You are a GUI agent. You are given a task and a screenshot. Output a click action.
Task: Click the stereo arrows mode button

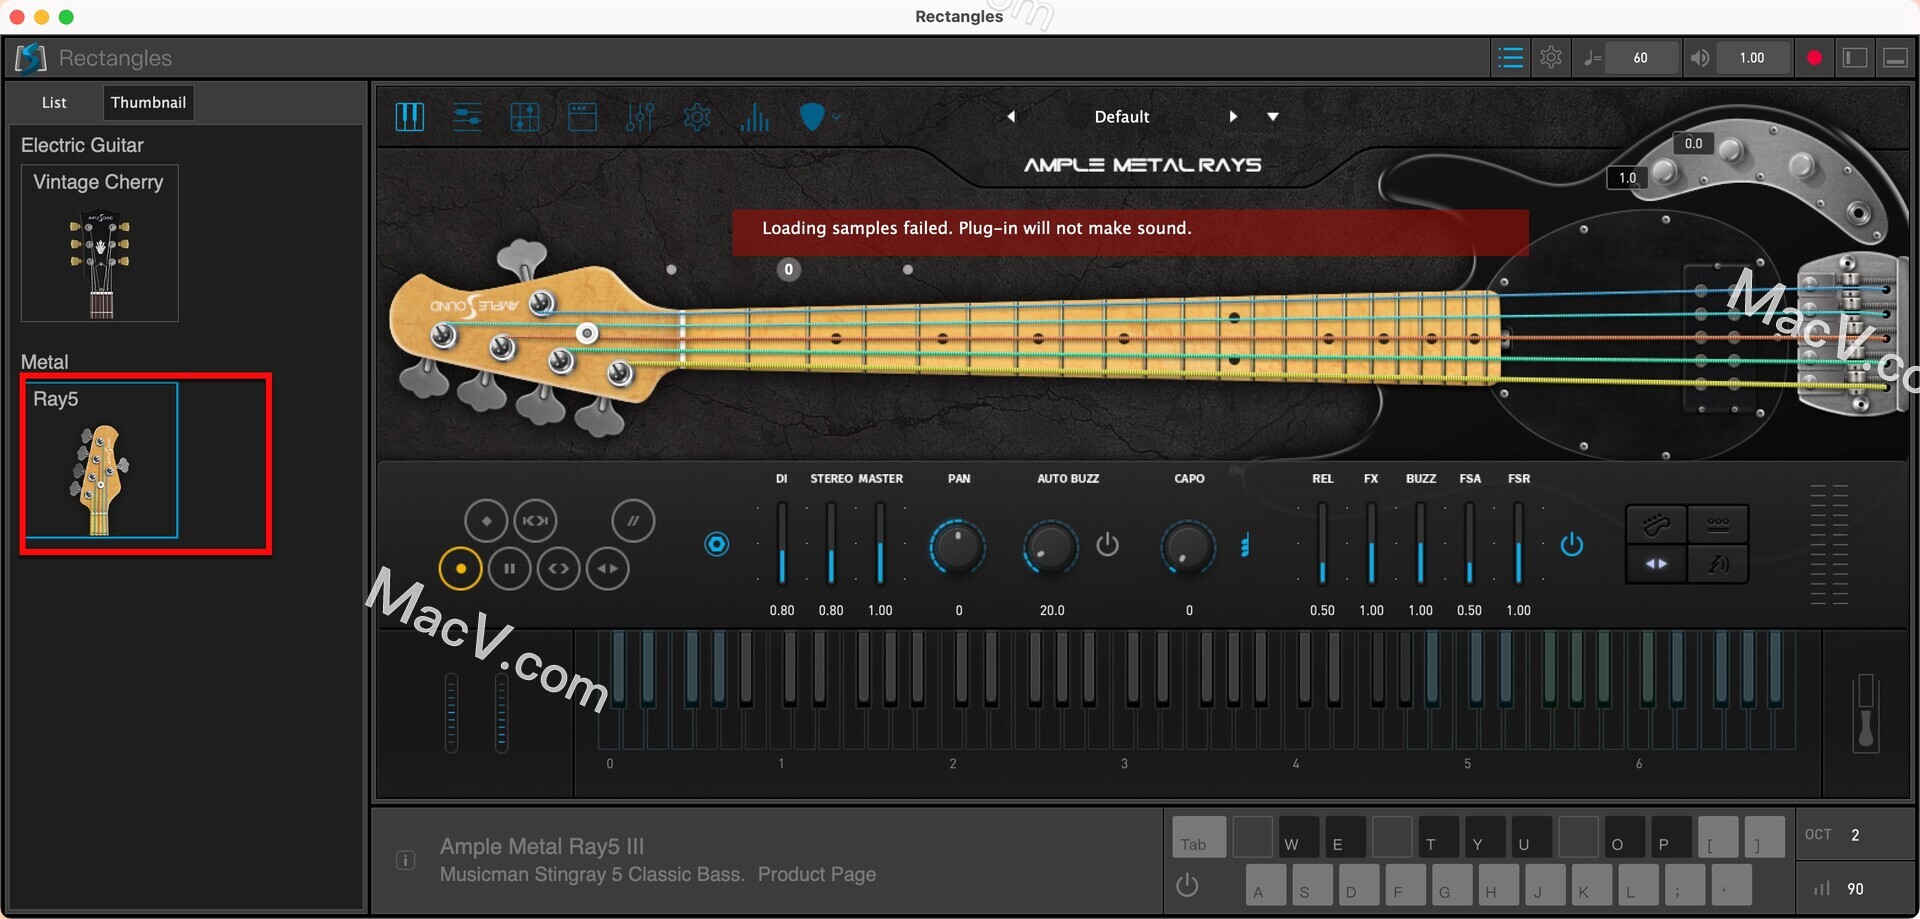pyautogui.click(x=1656, y=564)
